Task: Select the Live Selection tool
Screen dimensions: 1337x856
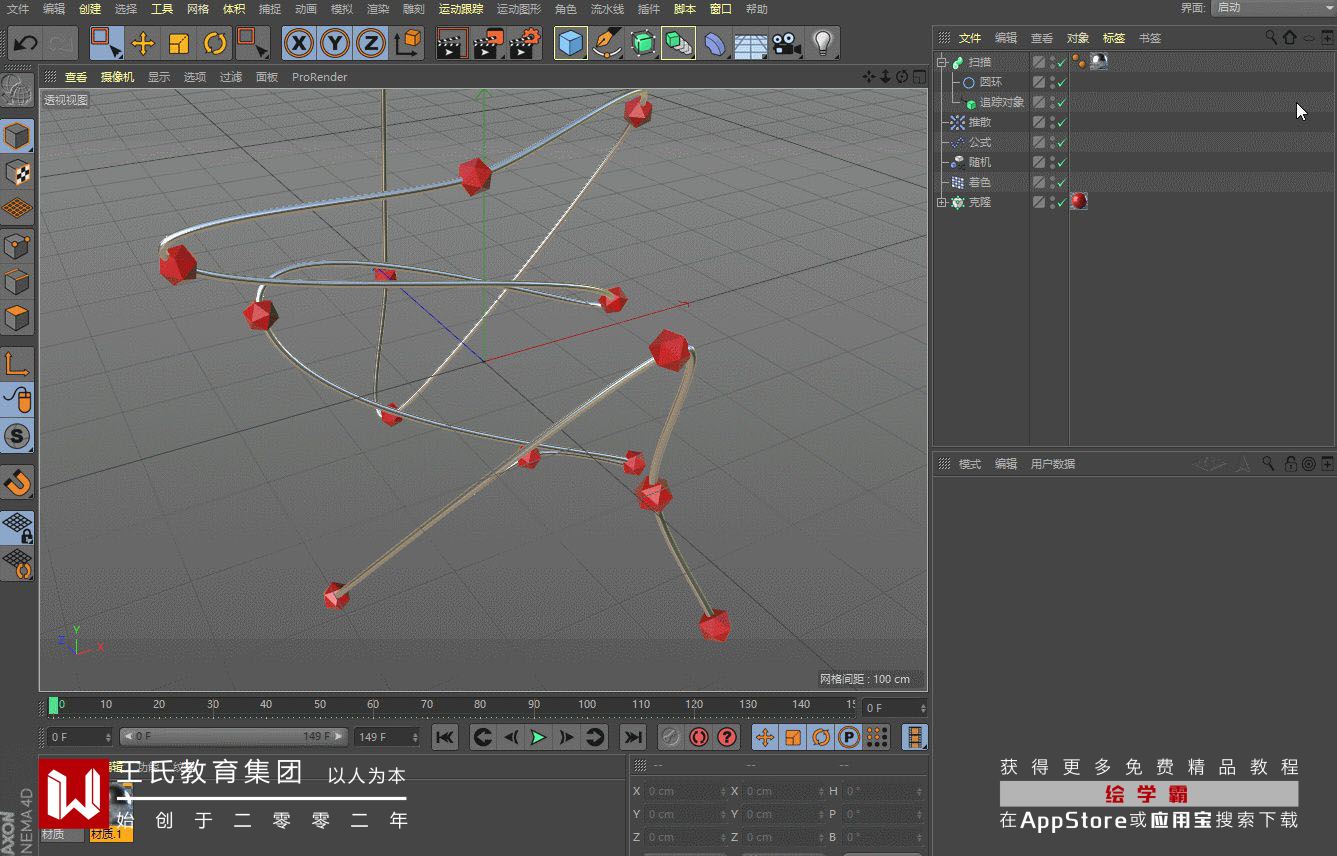Action: (106, 43)
